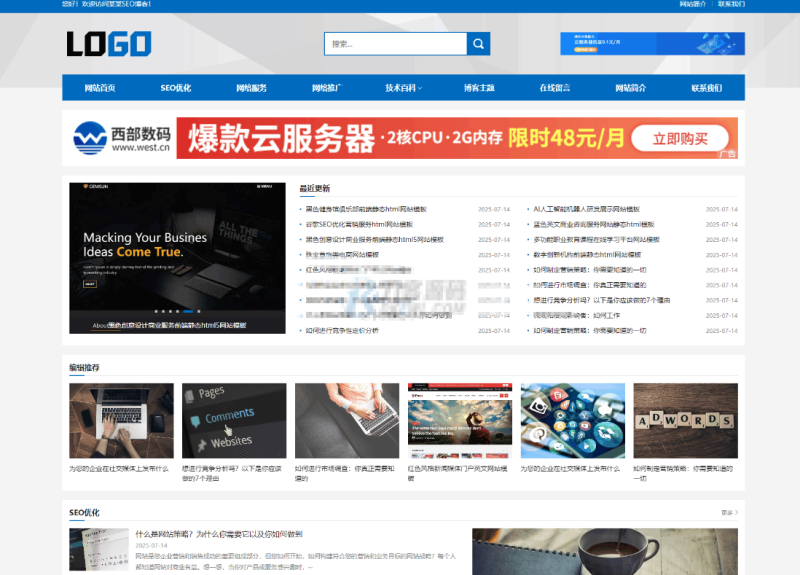Open 如何进行市场调查：你真正需要知道的 list item

589,285
